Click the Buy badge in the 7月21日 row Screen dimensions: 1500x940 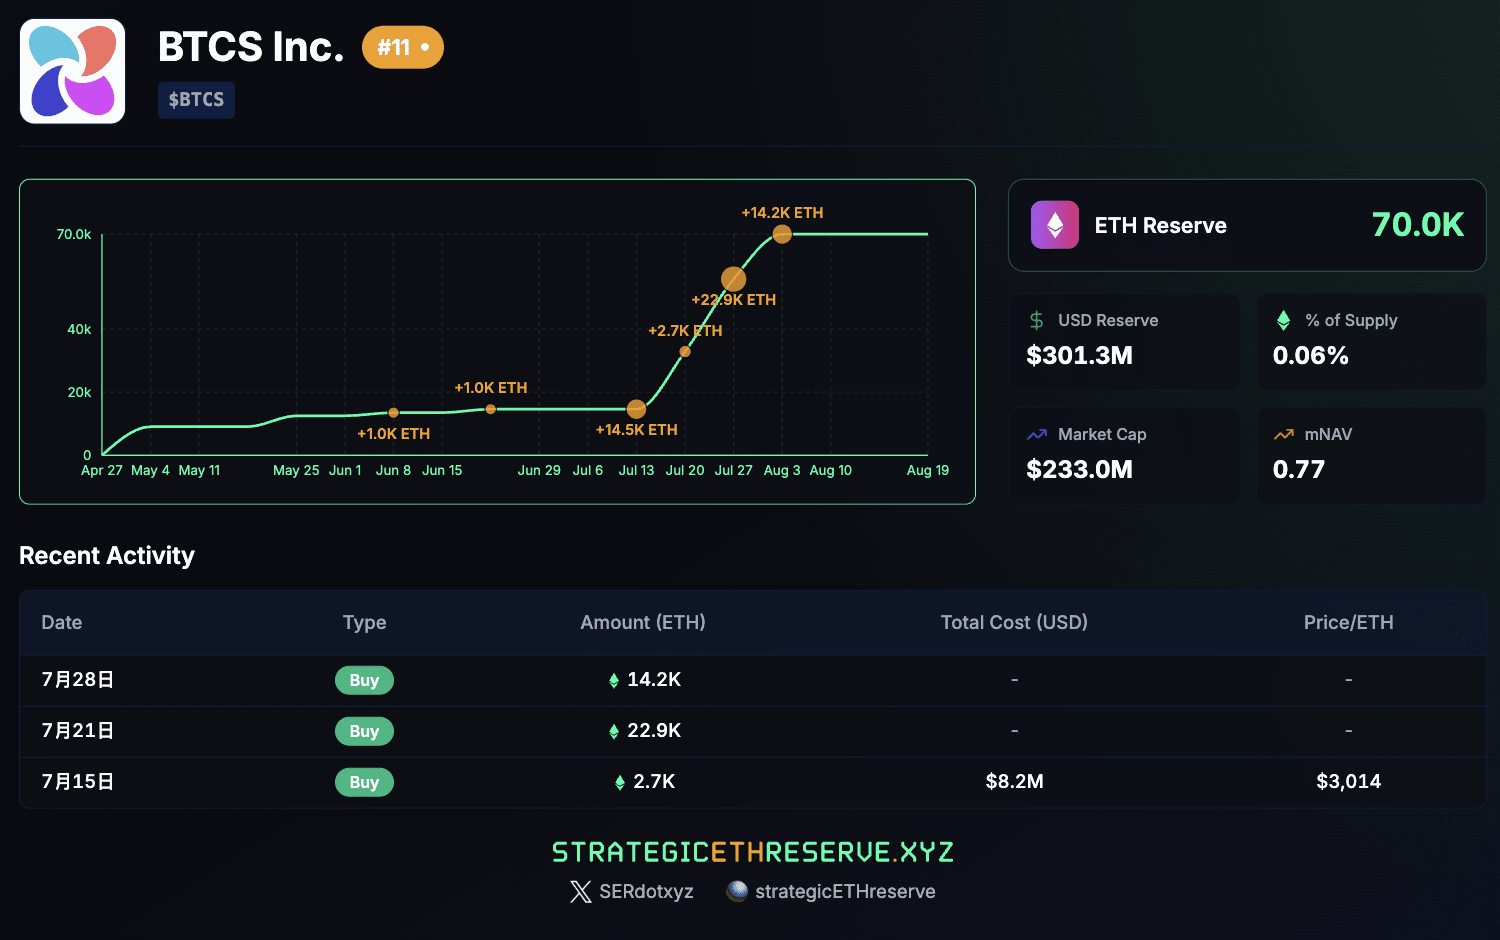[x=364, y=731]
